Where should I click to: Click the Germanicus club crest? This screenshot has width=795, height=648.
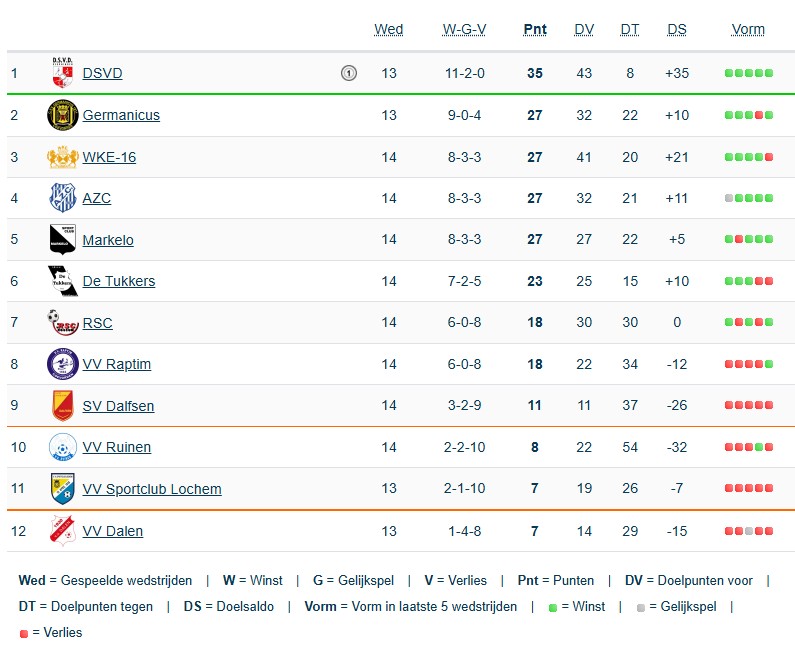(x=62, y=115)
